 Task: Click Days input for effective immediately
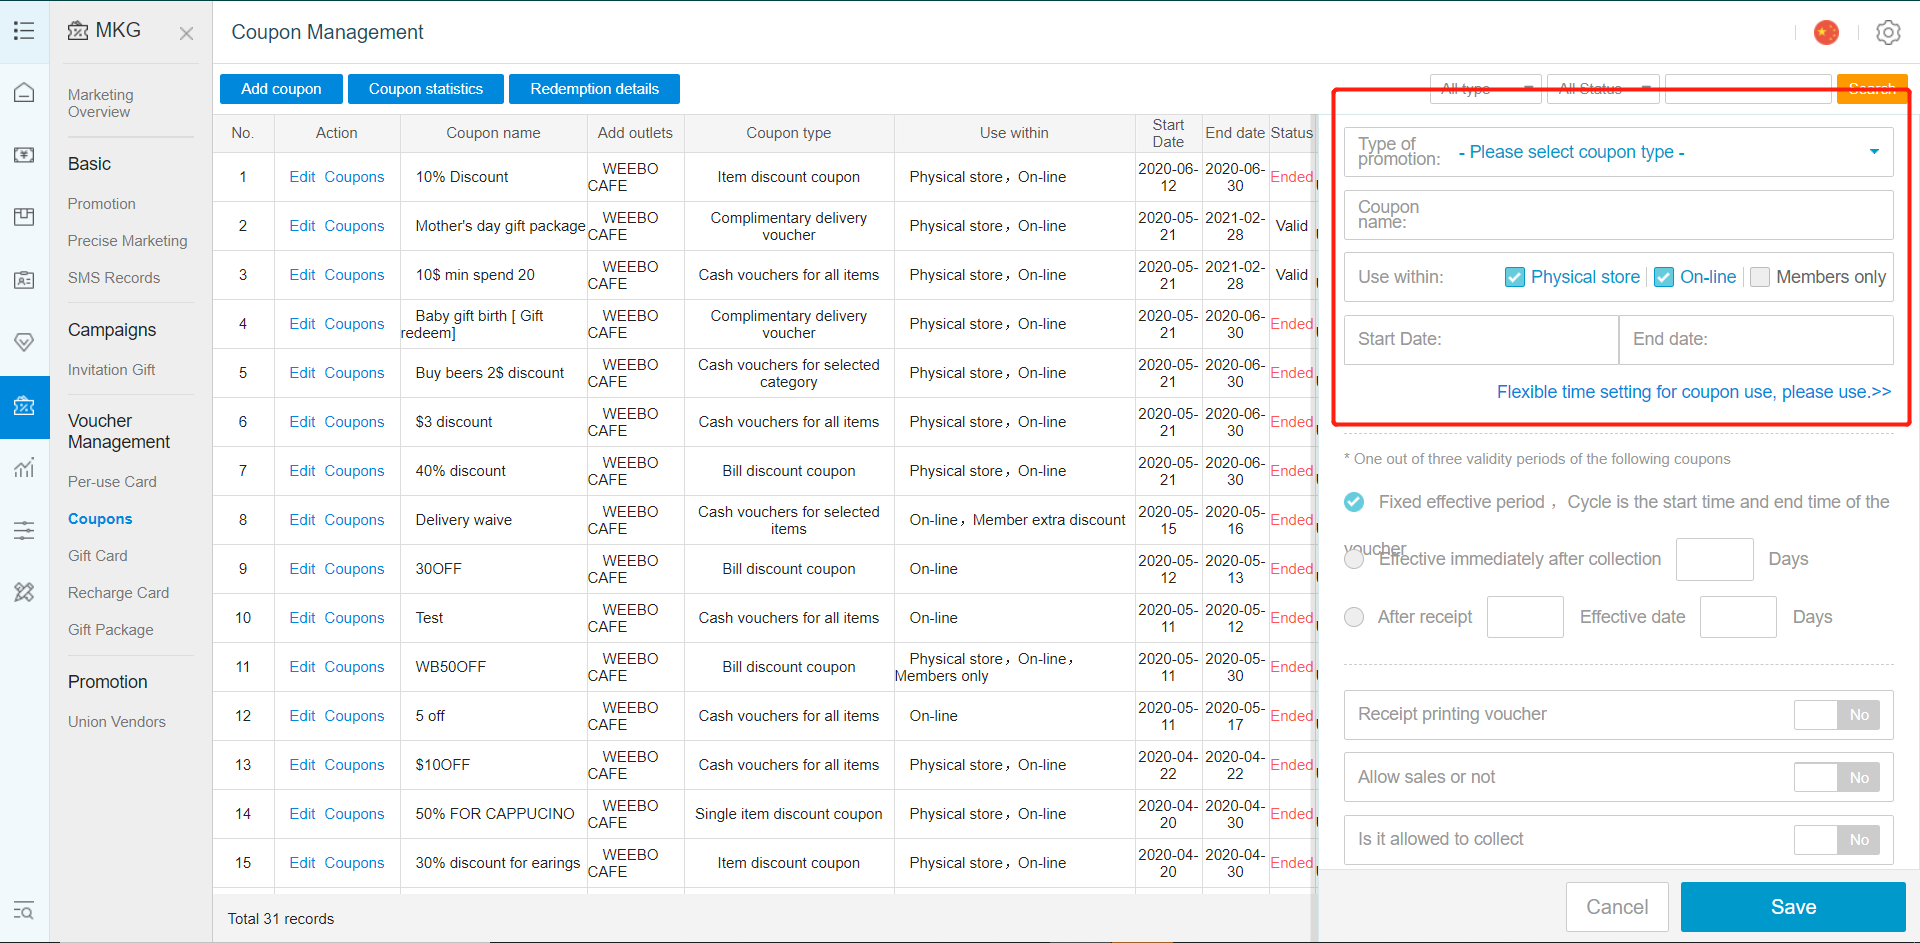(1714, 559)
